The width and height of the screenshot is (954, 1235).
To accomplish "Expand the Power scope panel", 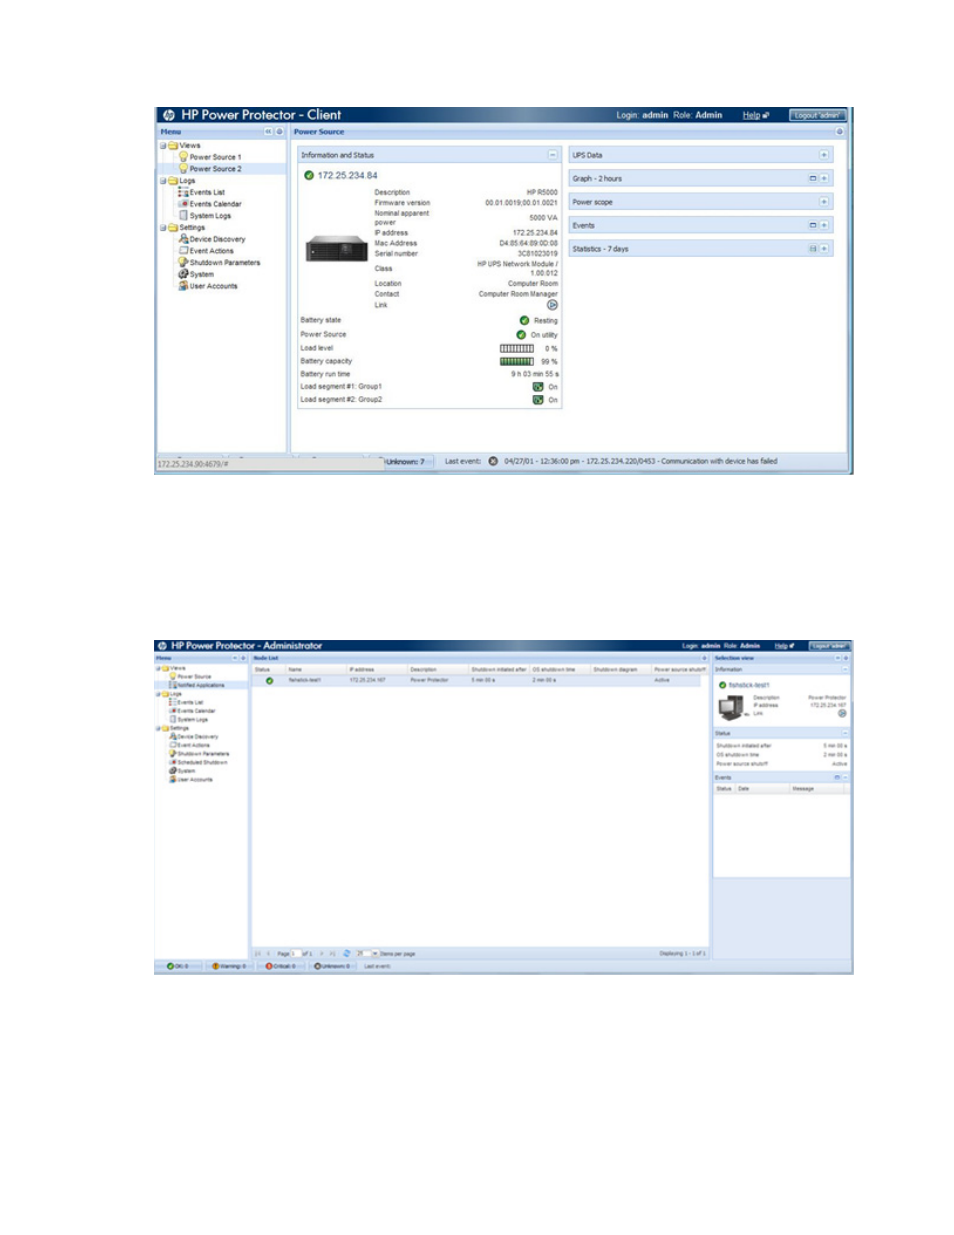I will click(x=824, y=202).
